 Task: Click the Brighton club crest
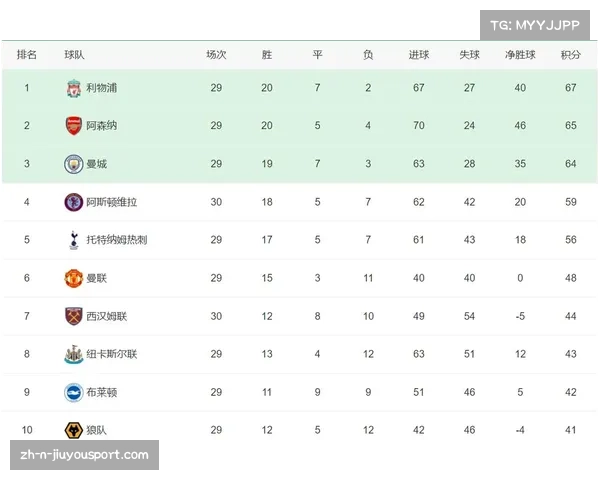pyautogui.click(x=73, y=392)
